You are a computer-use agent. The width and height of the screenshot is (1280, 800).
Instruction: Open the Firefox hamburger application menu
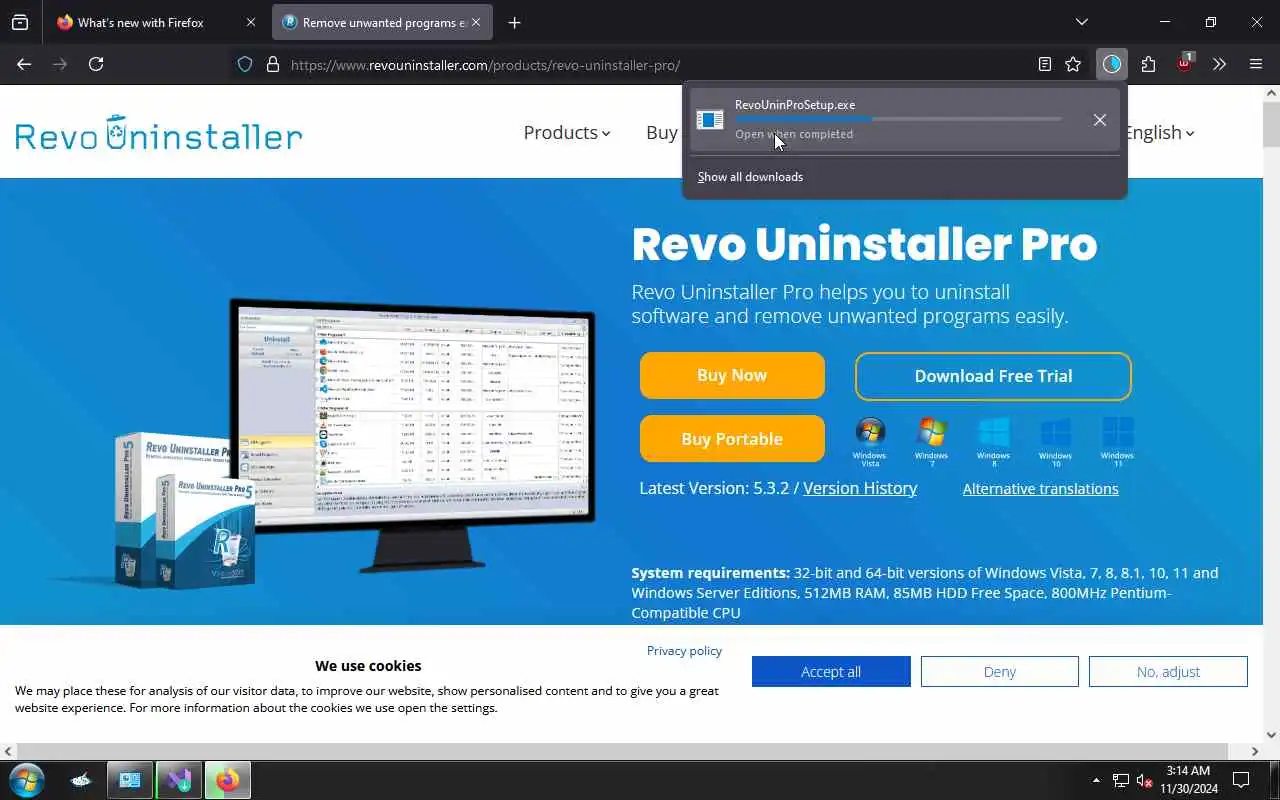1256,64
